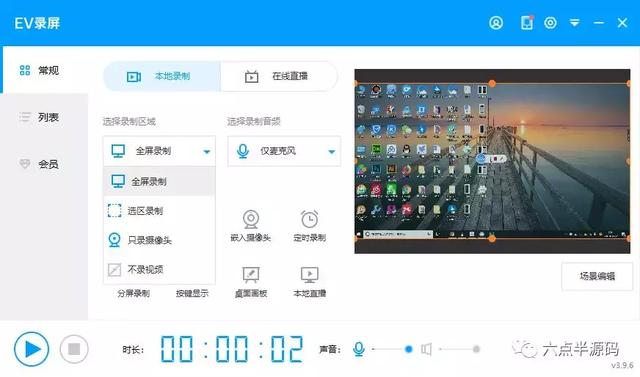The image size is (640, 377).
Task: Open the 桌面画板 drawing board icon
Action: [x=251, y=275]
